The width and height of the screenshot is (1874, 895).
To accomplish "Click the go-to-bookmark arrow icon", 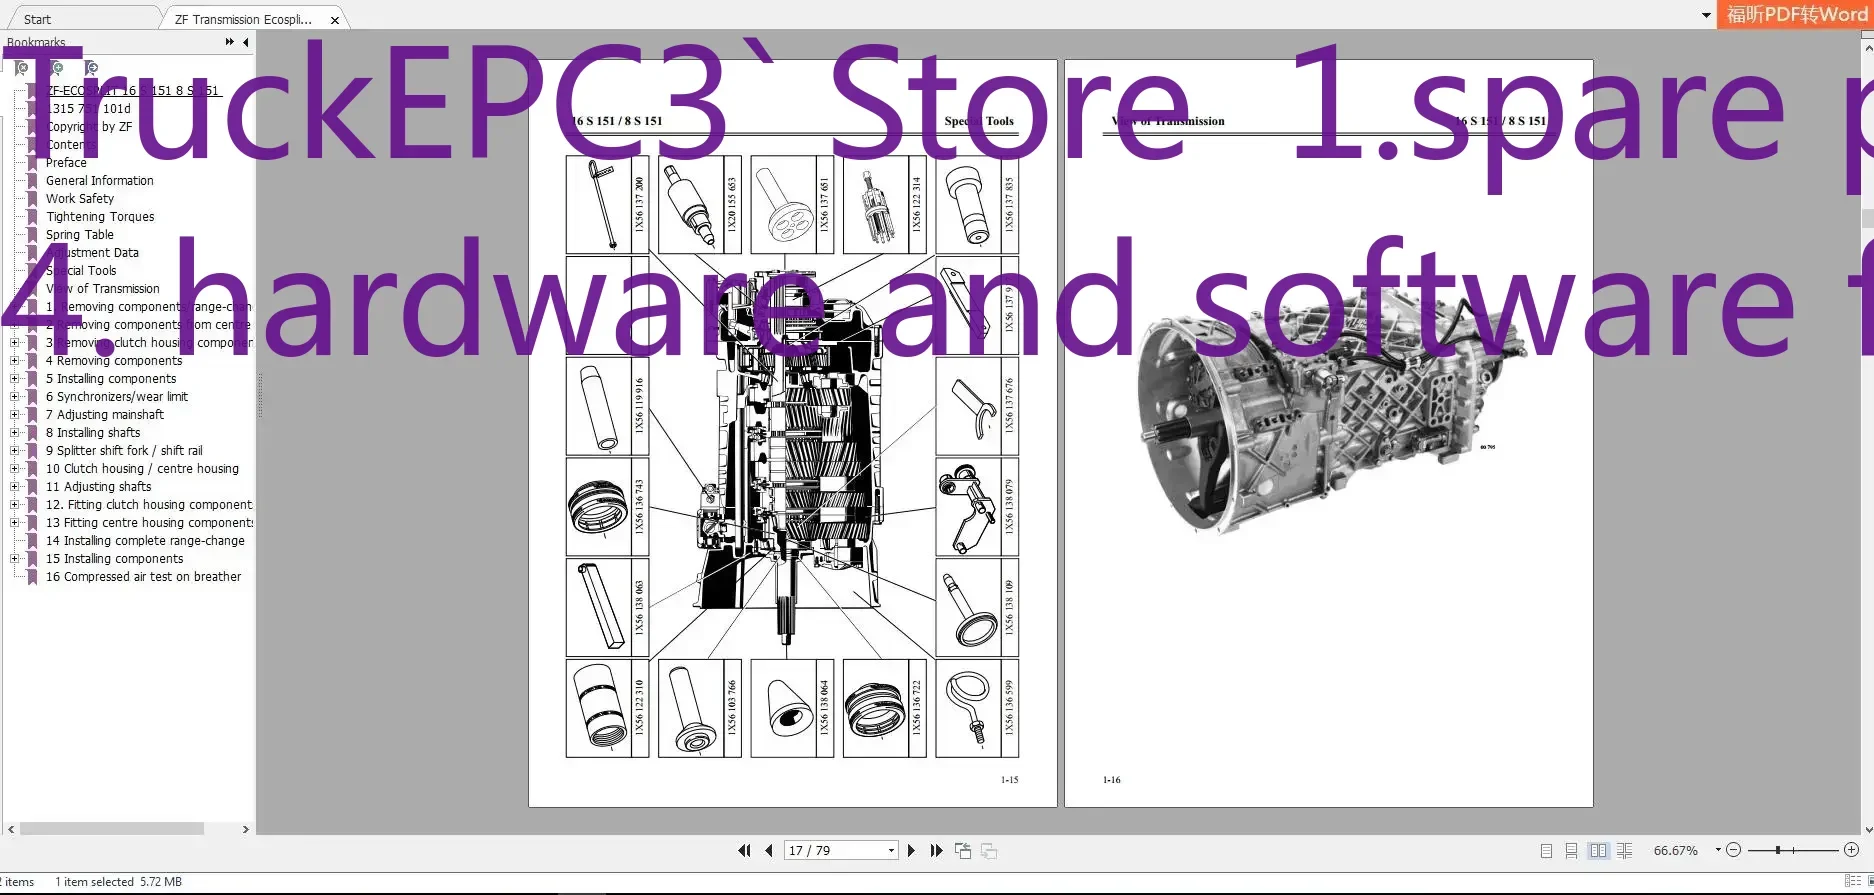I will [91, 68].
